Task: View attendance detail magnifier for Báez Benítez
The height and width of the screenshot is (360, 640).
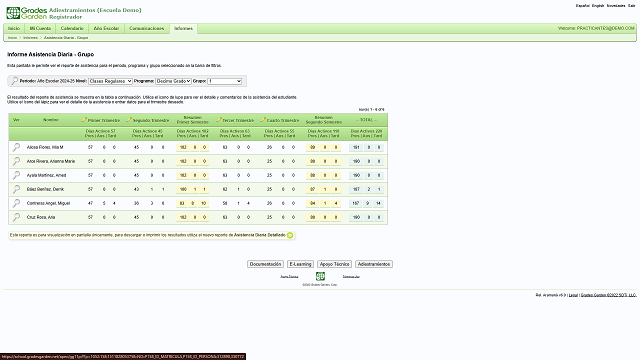Action: pos(16,189)
